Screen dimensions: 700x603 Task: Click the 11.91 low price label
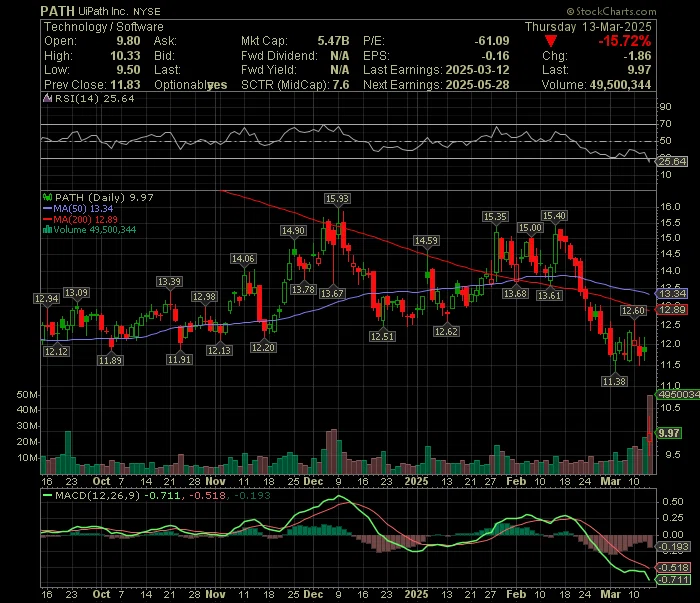coord(179,359)
